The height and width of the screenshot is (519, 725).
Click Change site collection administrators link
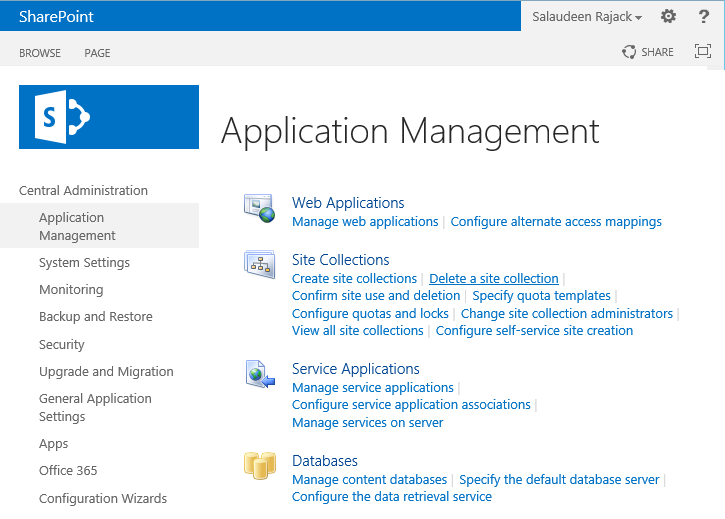pos(567,314)
